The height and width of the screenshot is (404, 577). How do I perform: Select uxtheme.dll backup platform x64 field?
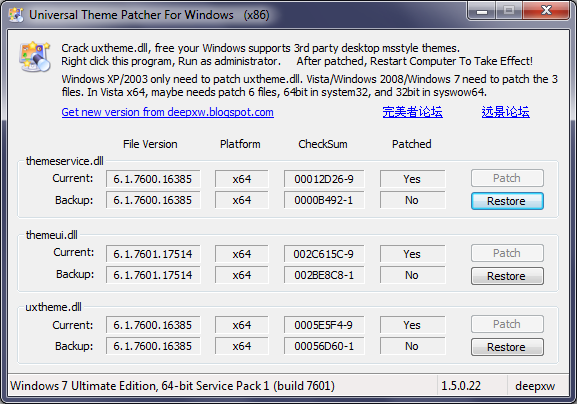point(242,346)
